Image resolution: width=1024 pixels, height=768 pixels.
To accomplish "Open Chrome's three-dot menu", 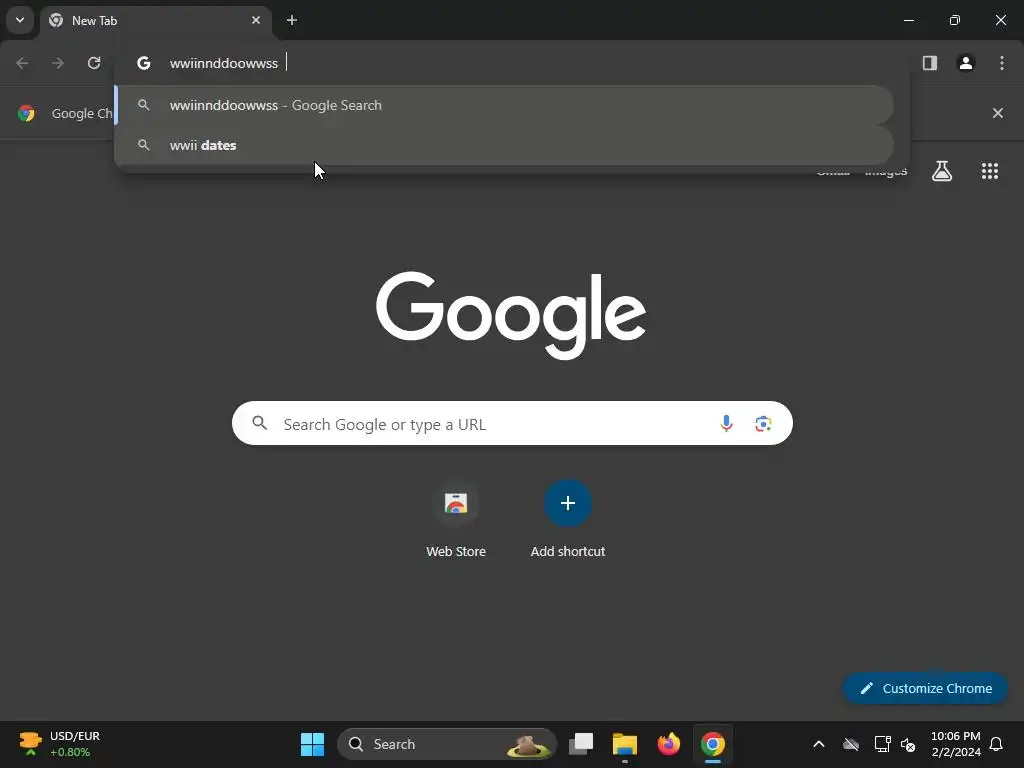I will tap(1002, 63).
